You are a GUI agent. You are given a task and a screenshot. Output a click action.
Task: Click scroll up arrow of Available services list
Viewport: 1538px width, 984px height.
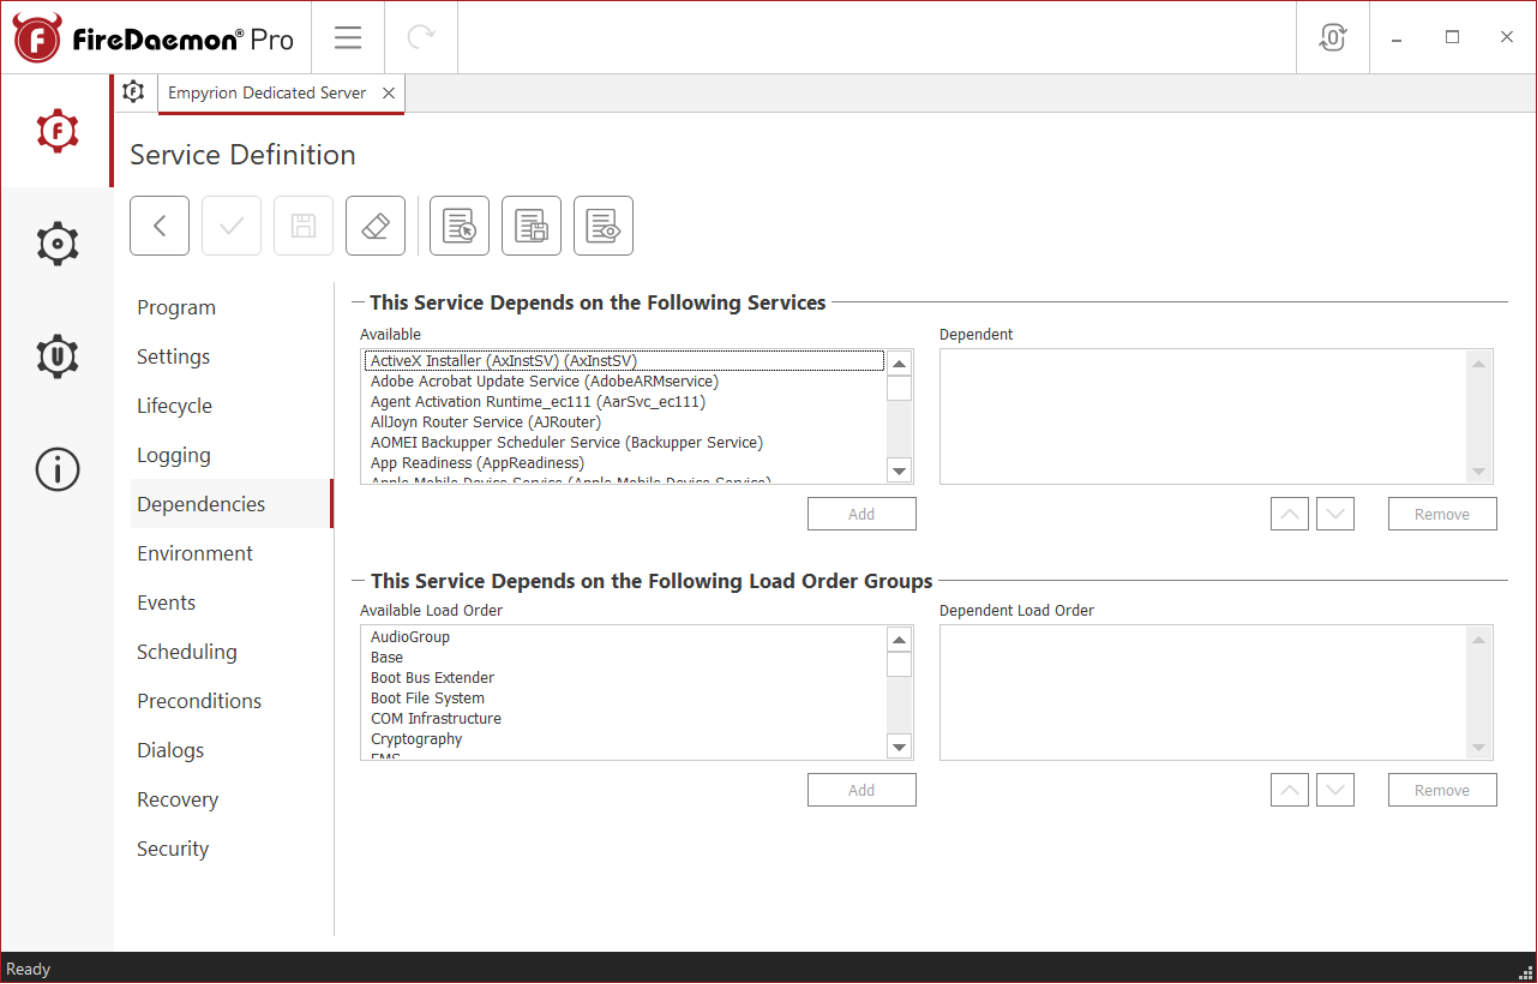[899, 364]
